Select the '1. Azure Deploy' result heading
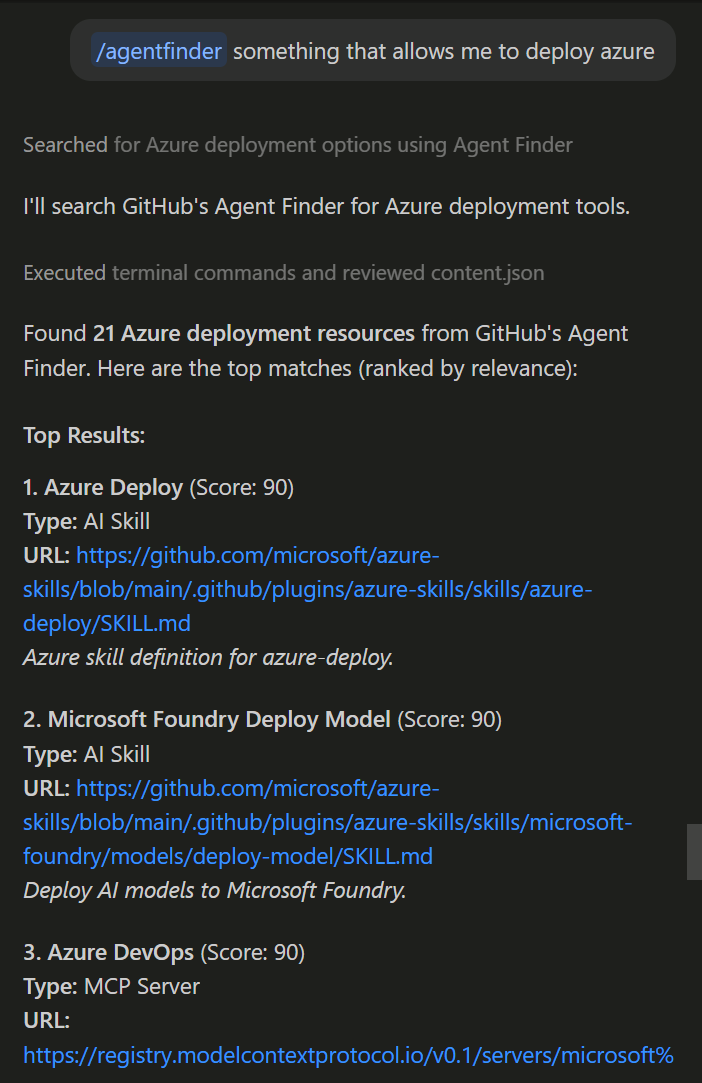Image resolution: width=702 pixels, height=1083 pixels. (x=103, y=488)
